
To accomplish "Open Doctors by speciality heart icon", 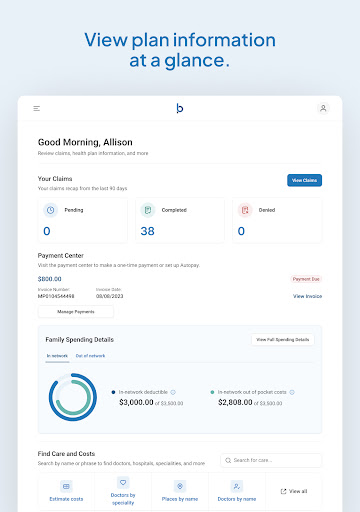I will coord(123,482).
